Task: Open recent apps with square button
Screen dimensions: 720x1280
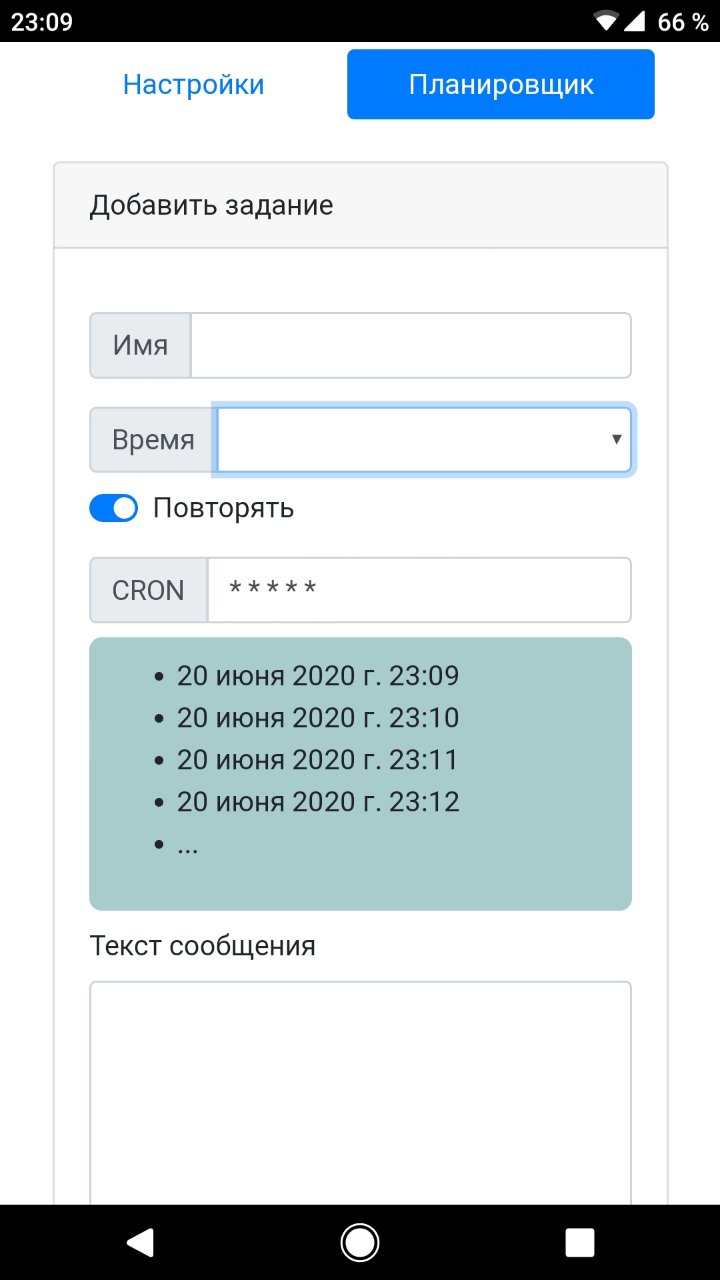Action: tap(580, 1242)
